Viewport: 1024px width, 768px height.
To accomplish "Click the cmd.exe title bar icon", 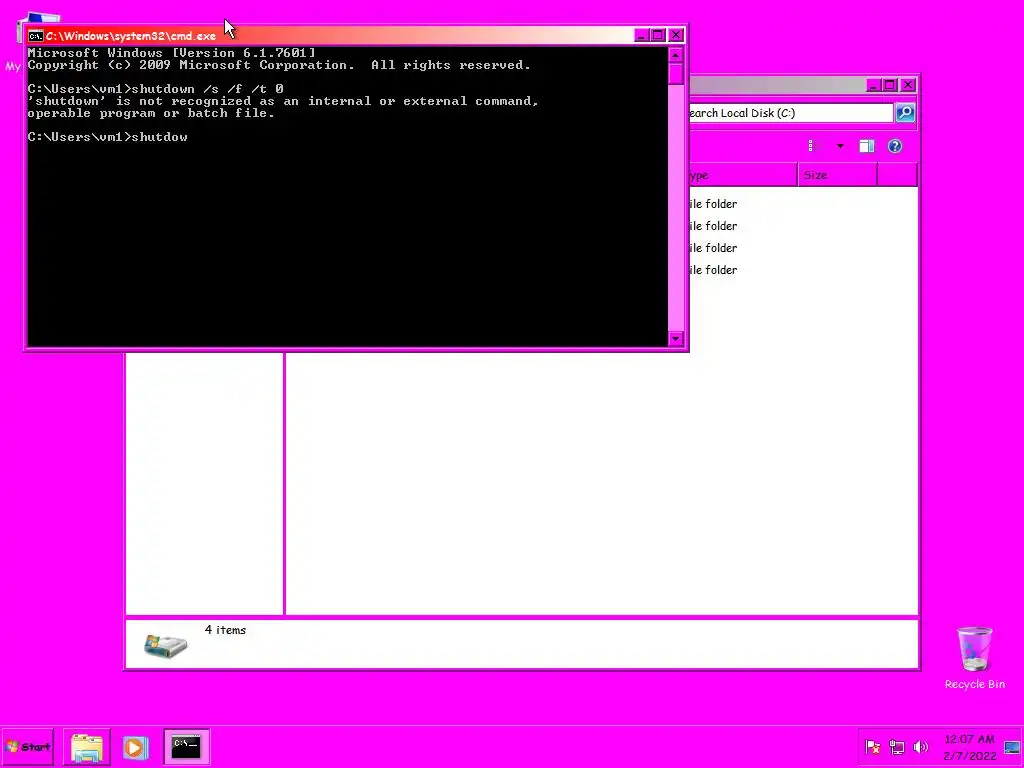I will click(x=36, y=36).
